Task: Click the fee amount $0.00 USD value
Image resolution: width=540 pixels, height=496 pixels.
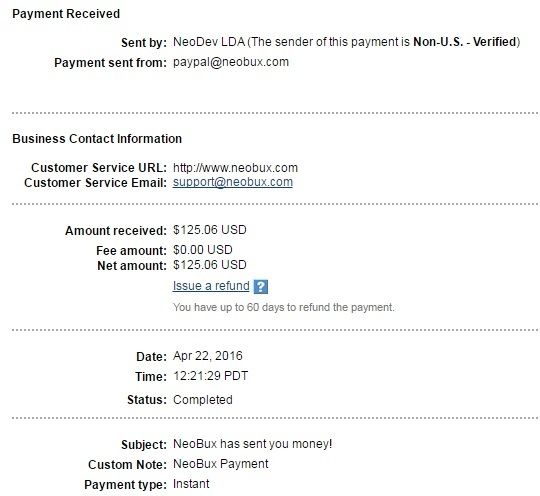Action: pyautogui.click(x=202, y=250)
